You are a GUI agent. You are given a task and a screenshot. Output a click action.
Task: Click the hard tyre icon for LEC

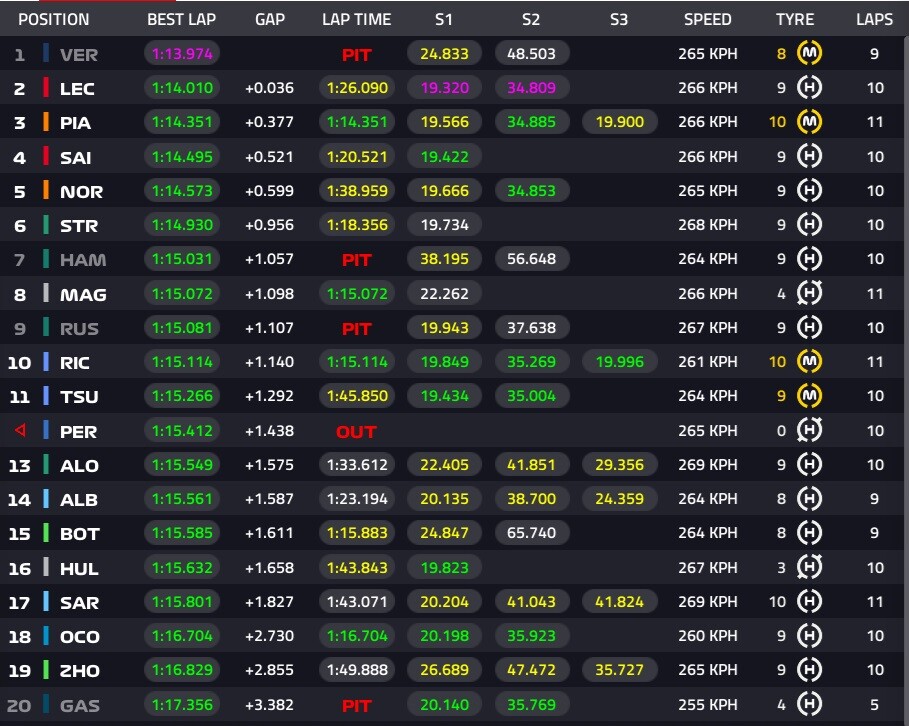click(x=809, y=88)
